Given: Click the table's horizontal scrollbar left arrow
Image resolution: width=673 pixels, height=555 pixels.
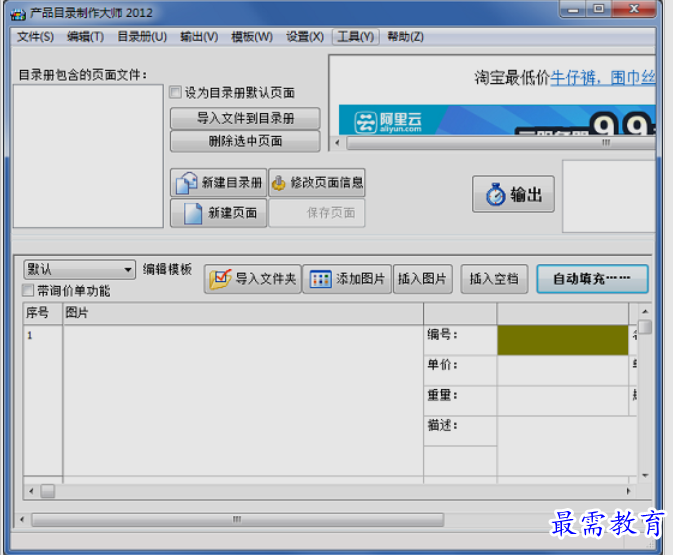Looking at the screenshot, I should point(31,491).
